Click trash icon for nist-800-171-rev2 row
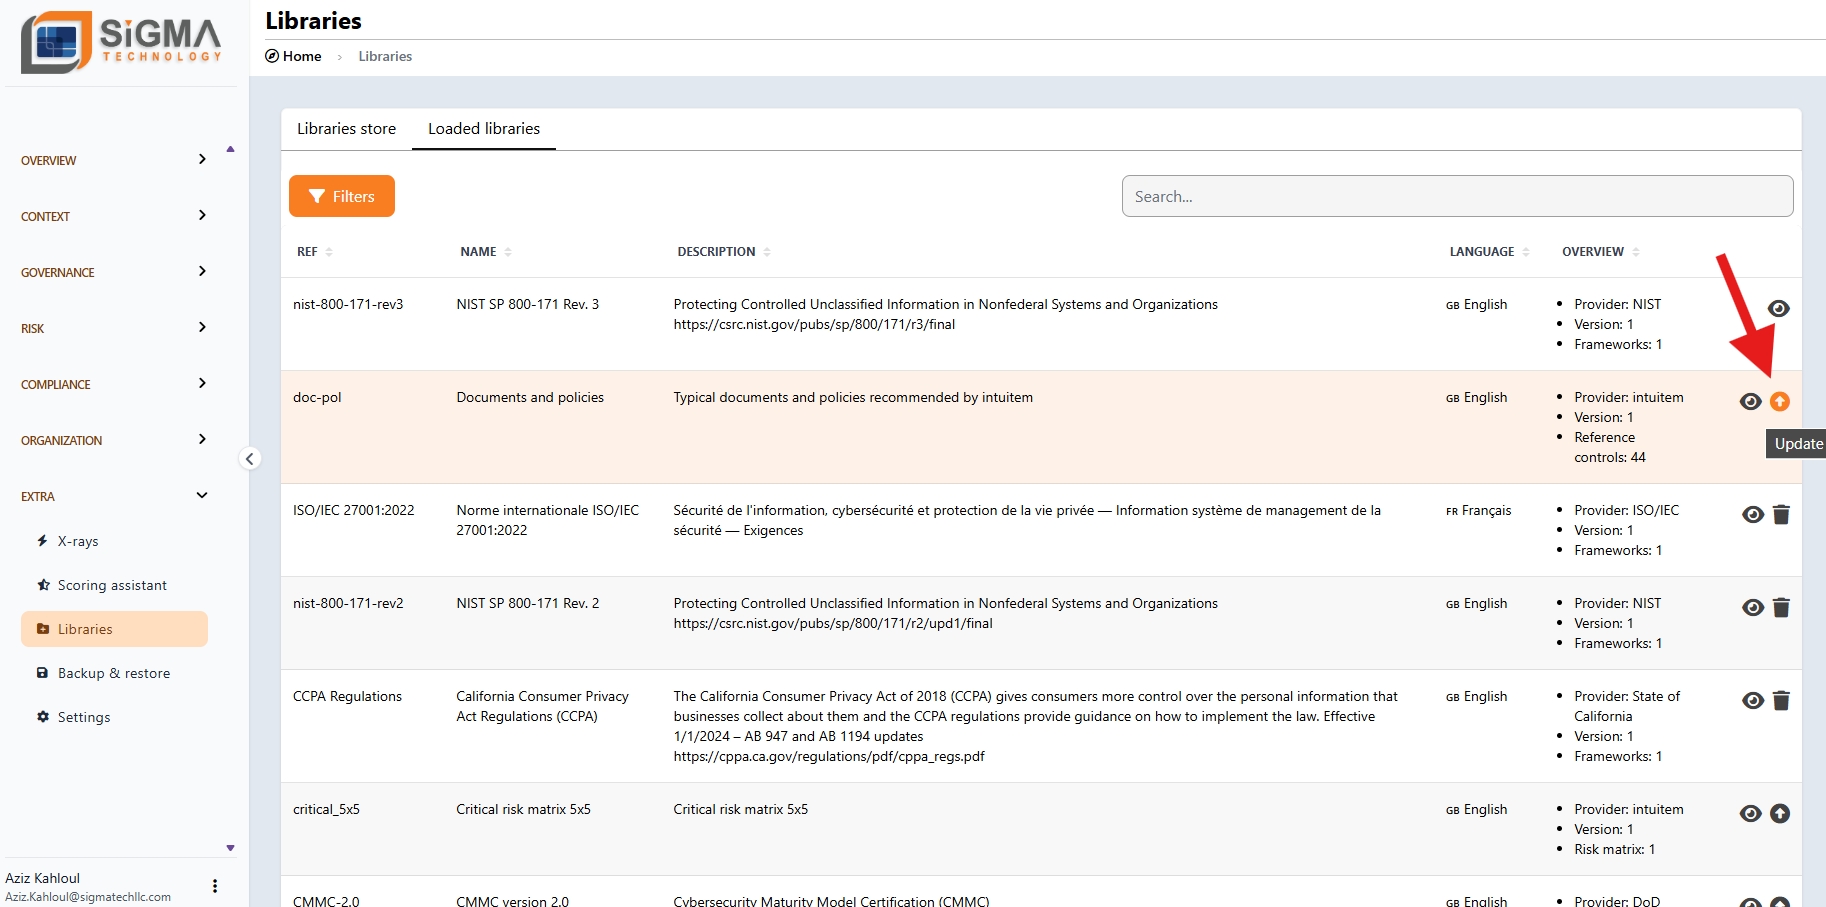The image size is (1826, 907). tap(1781, 608)
